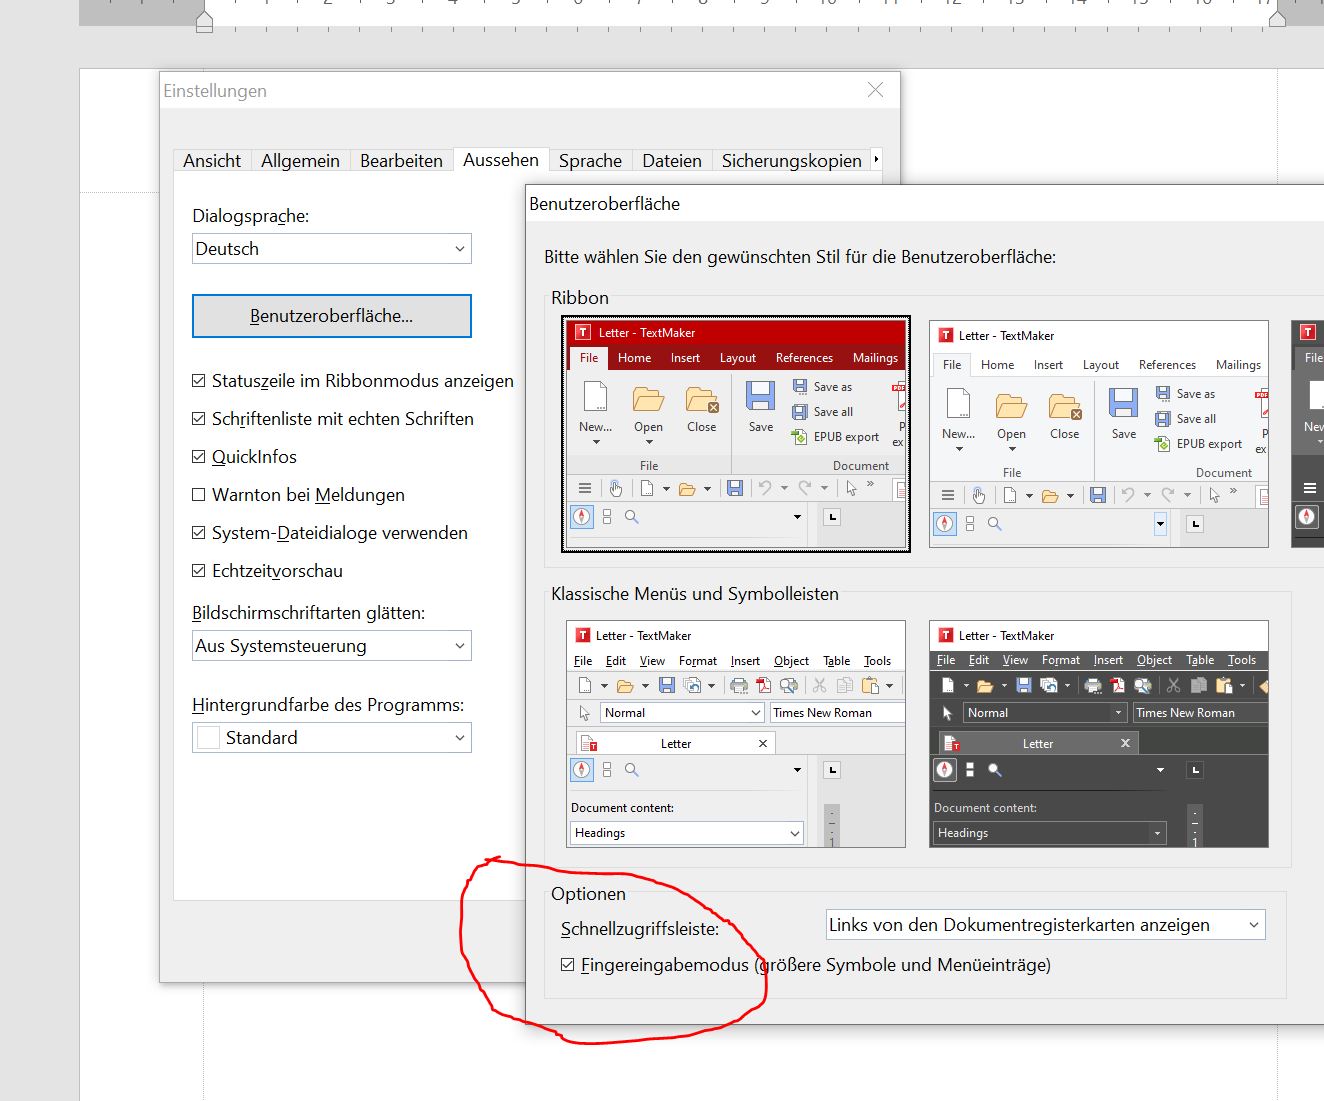Choose the red Ribbon style thumbnail

[x=736, y=434]
